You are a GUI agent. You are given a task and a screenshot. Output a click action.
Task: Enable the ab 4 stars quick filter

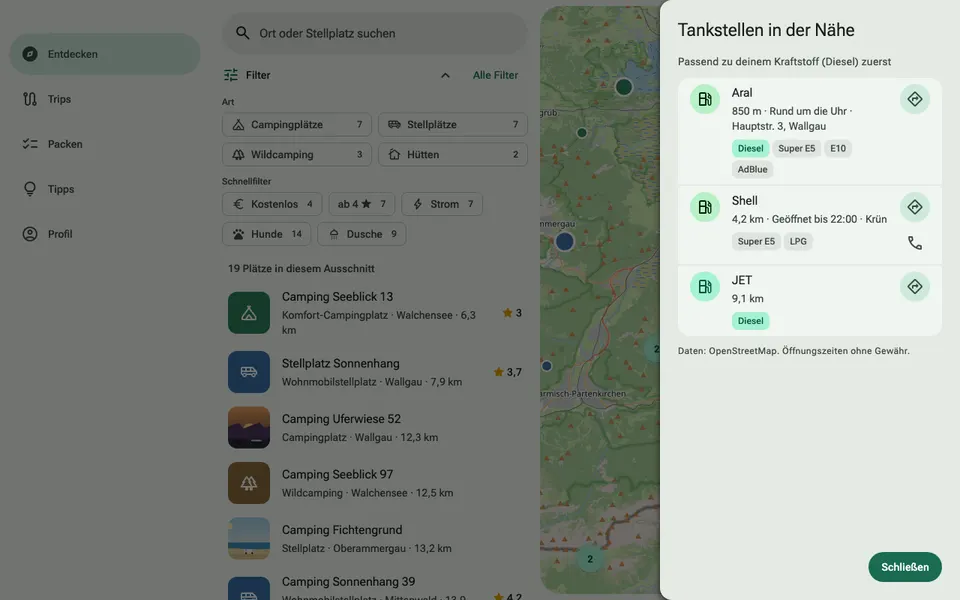coord(361,204)
